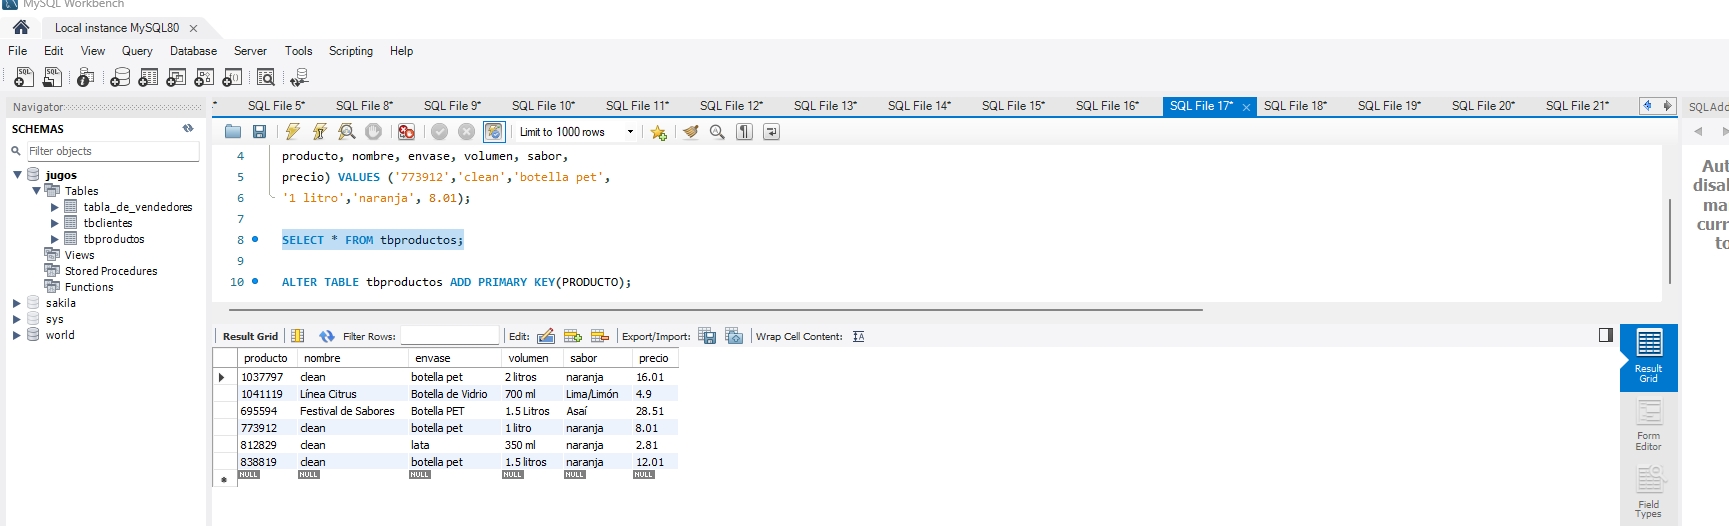Open the Scripting menu
This screenshot has width=1729, height=526.
click(351, 51)
